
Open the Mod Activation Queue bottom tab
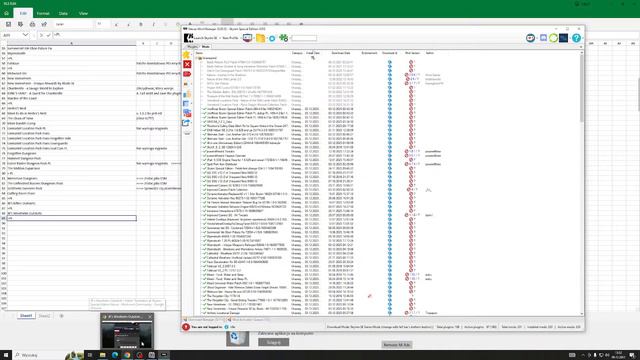[x=248, y=320]
